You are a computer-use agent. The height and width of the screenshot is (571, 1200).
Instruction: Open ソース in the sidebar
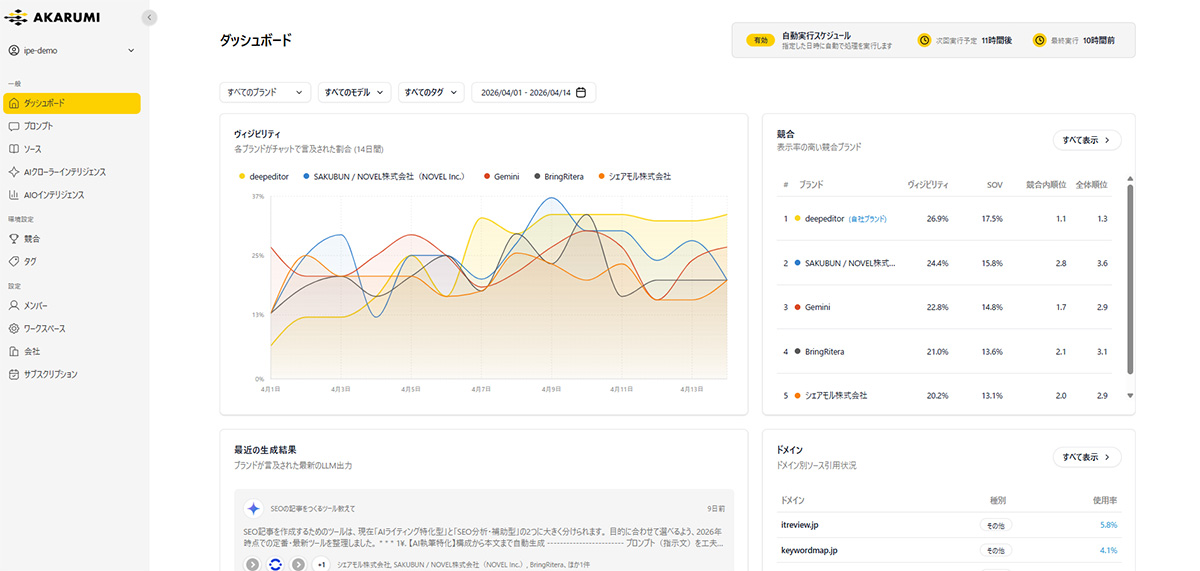tap(72, 149)
